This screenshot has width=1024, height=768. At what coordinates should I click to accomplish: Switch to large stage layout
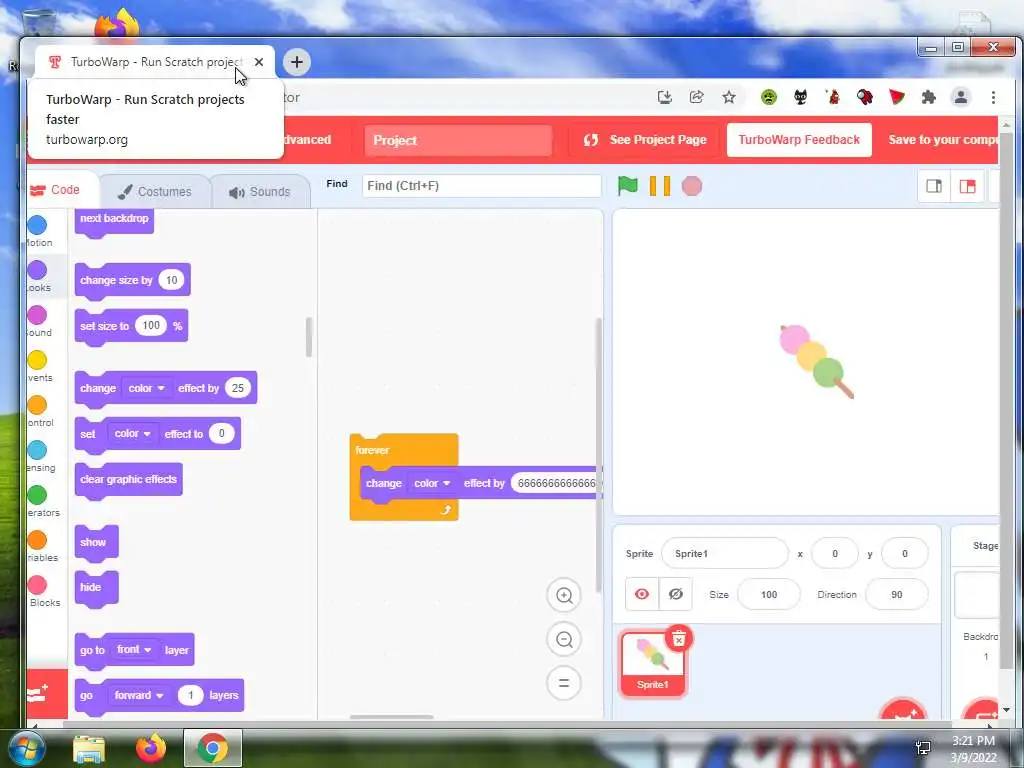coord(967,186)
